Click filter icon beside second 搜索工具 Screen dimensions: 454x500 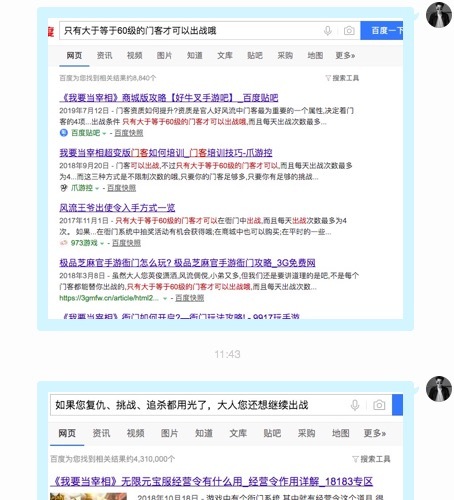tap(355, 459)
